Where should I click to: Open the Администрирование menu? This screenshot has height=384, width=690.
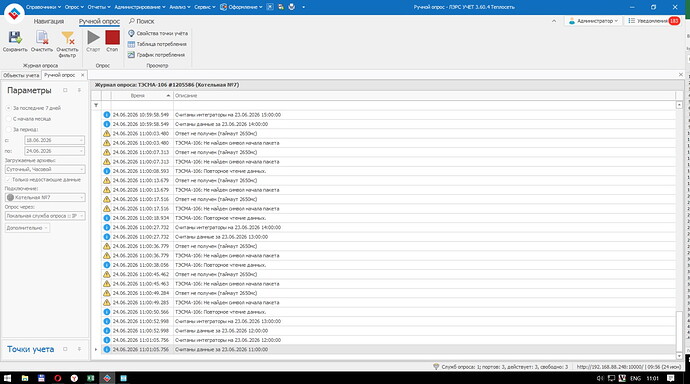point(139,7)
